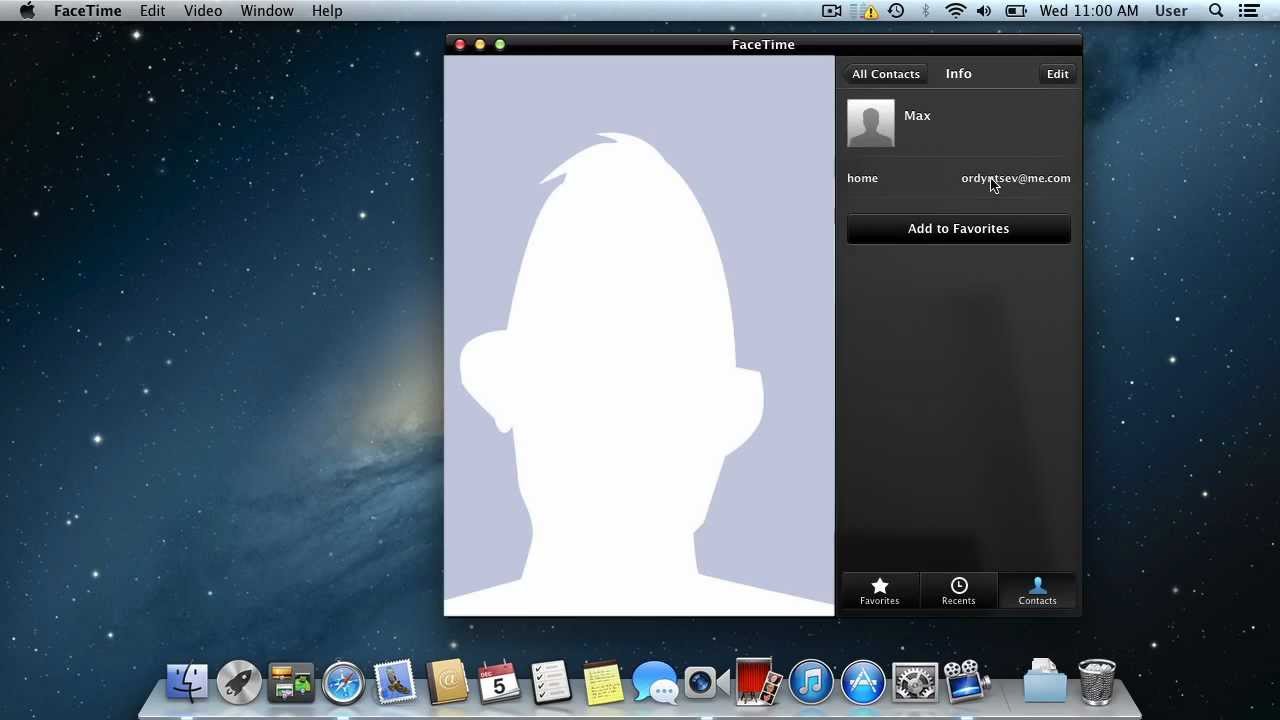Close the FaceTime window with red button

click(460, 44)
